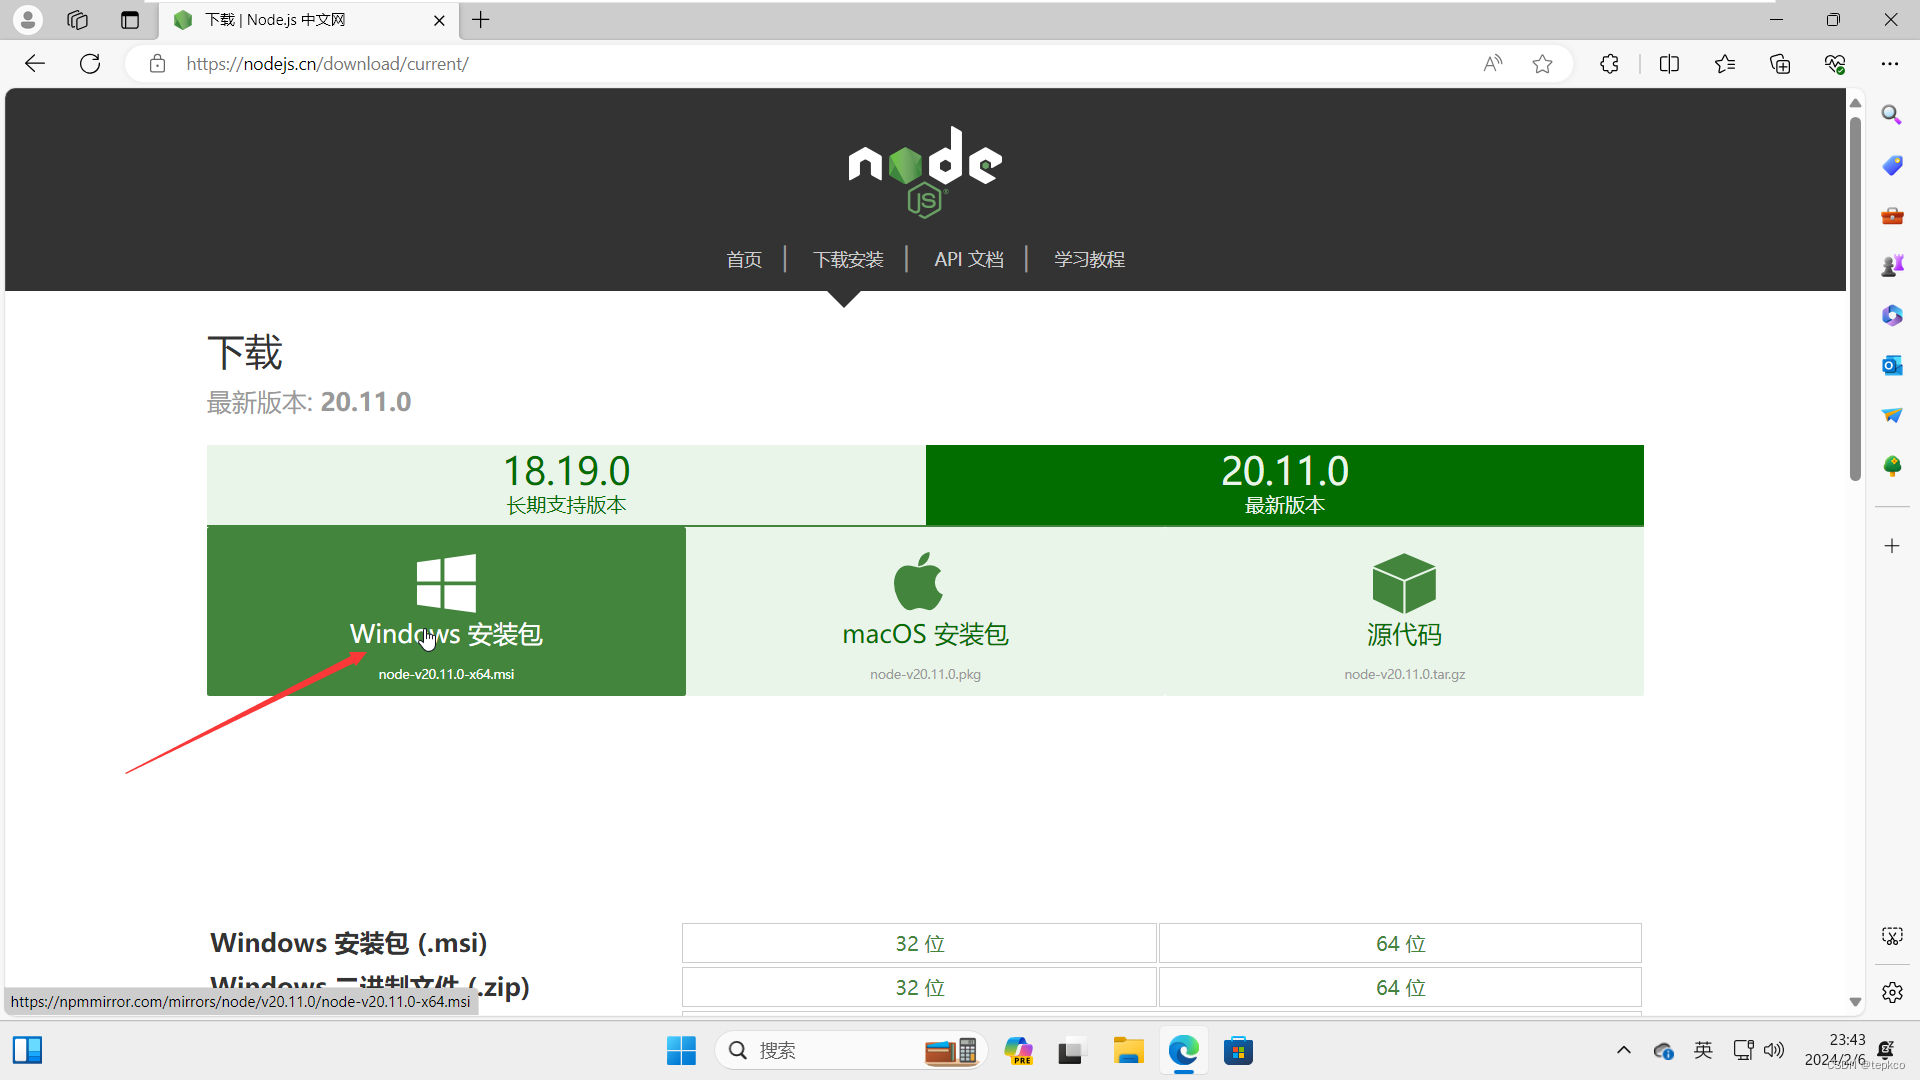Click the scrollbar up arrow
Screen dimensions: 1920x1080
click(1855, 102)
